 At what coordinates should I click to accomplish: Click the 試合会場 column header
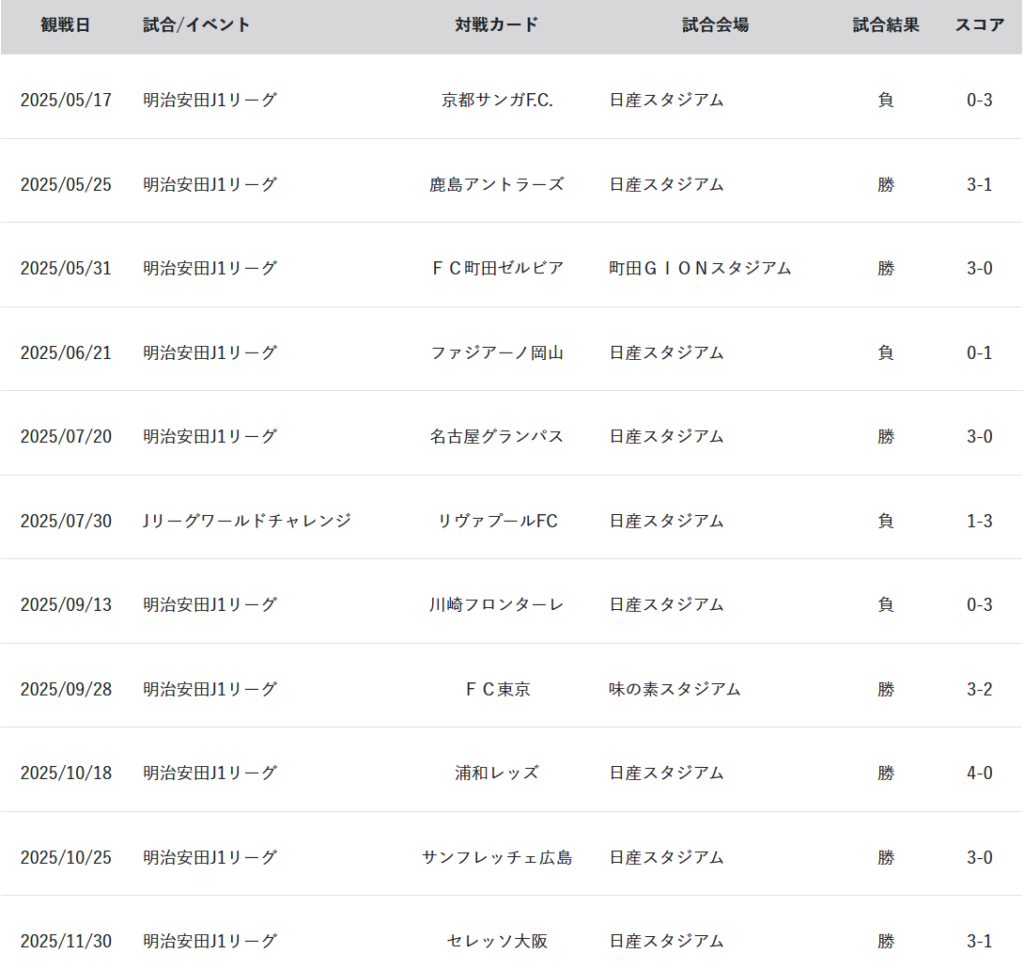[x=715, y=25]
